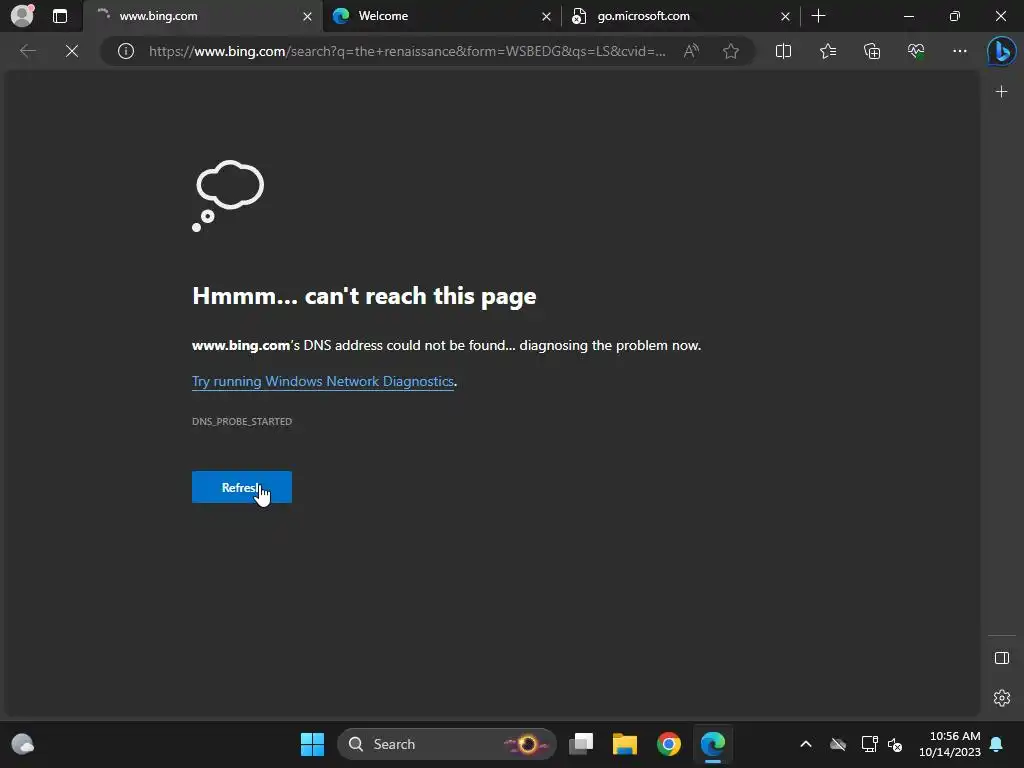Open the weather widget on taskbar
Viewport: 1024px width, 768px height.
(x=23, y=744)
